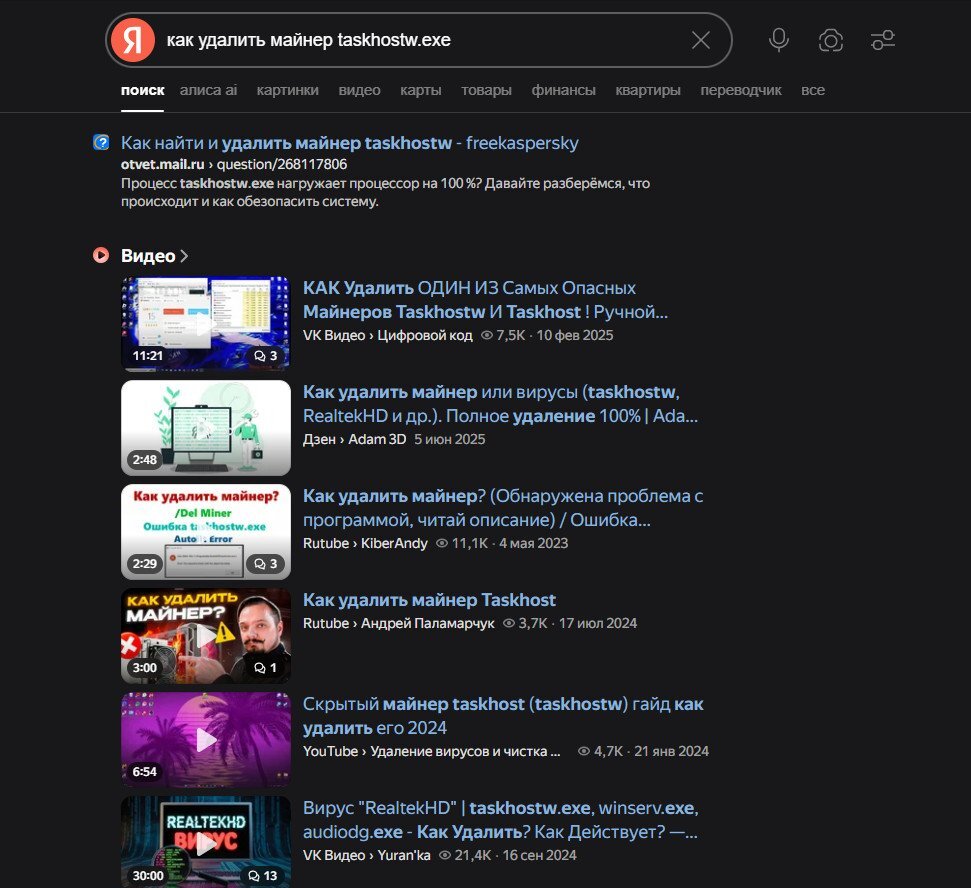This screenshot has height=888, width=971.
Task: Open search settings sliders icon
Action: 882,40
